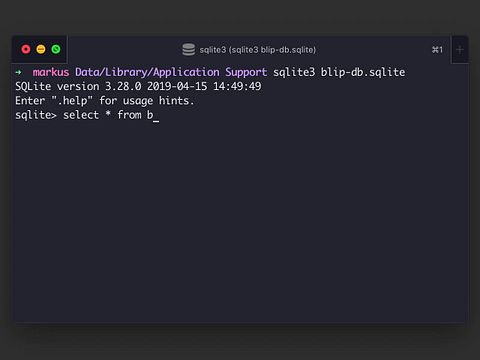Click the ⌘1 tab shortcut indicator
Screen dimensions: 480x360
[437, 50]
